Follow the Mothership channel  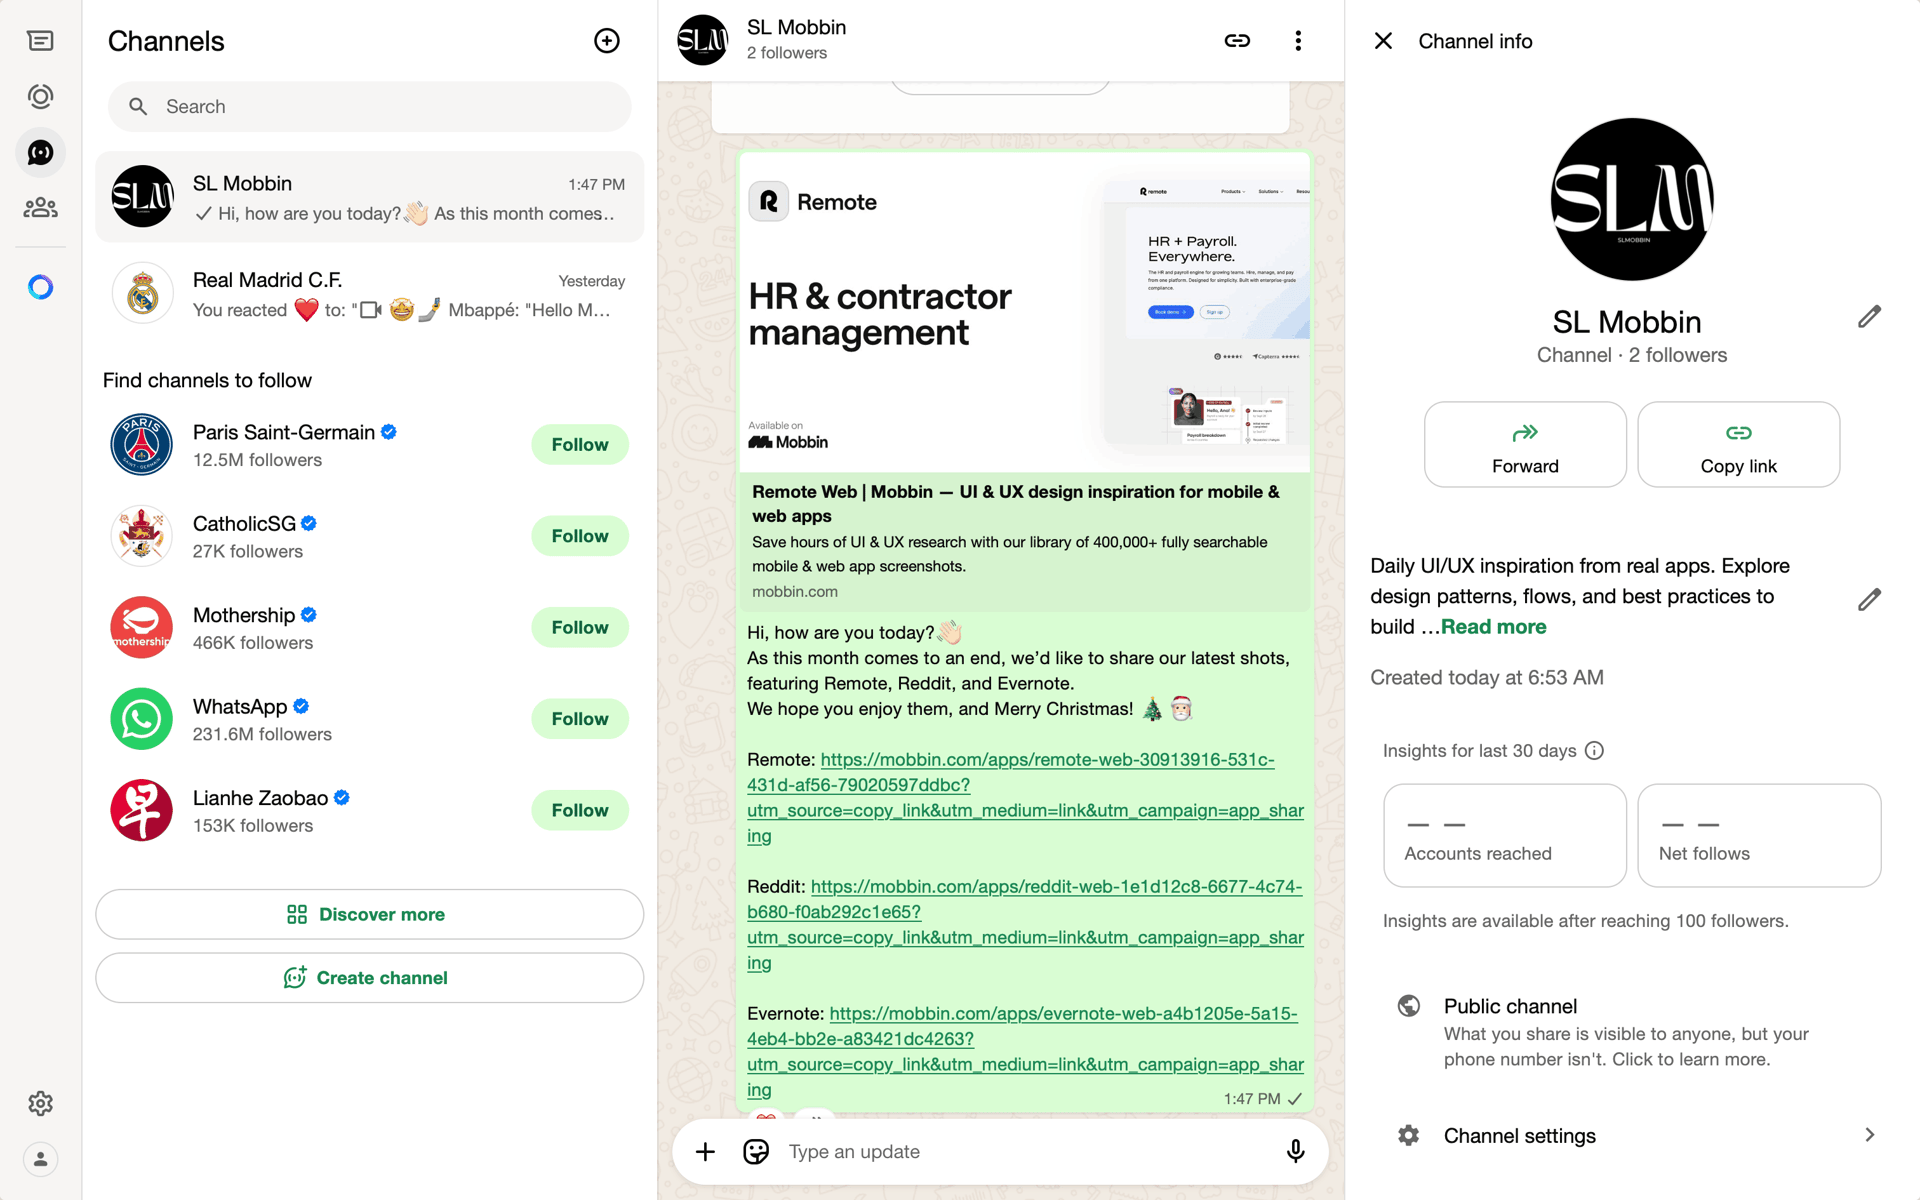coord(580,628)
